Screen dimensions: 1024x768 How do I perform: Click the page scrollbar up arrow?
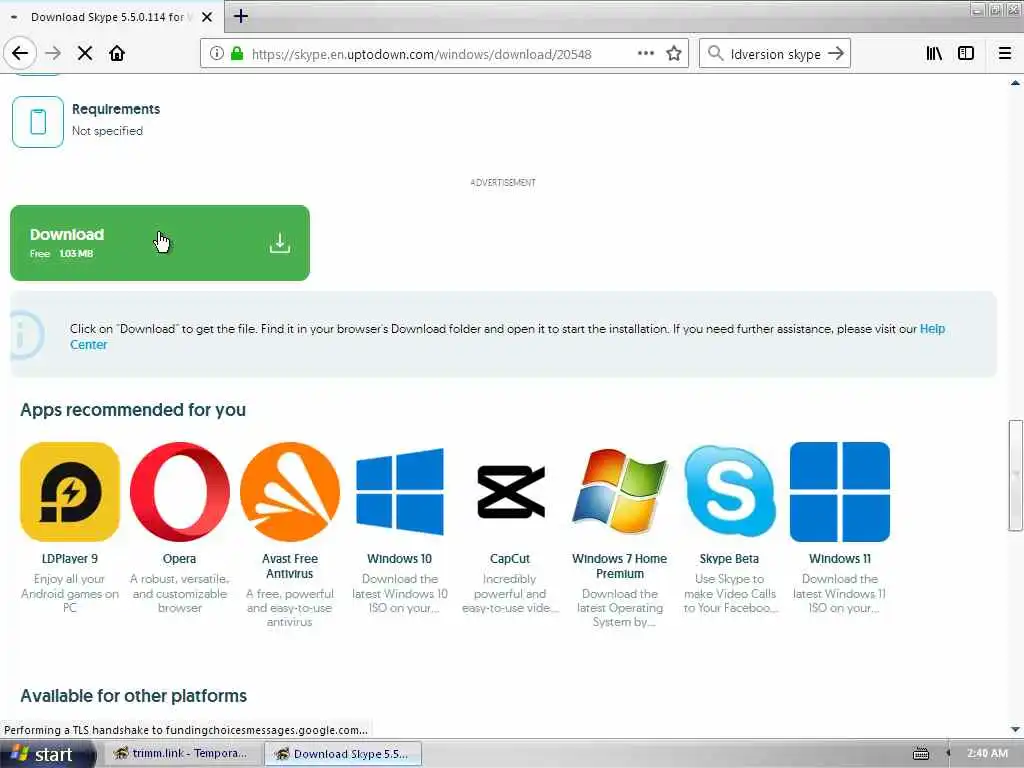point(1016,83)
